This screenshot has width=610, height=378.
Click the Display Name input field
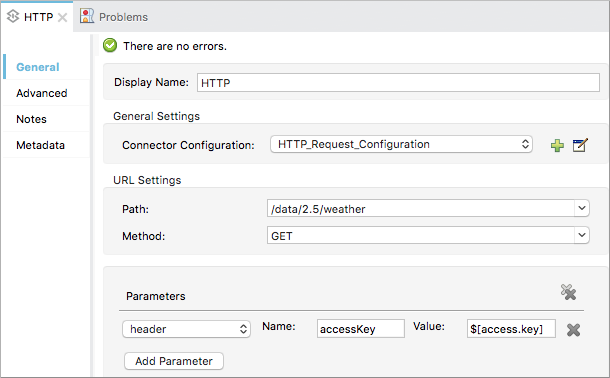point(398,82)
